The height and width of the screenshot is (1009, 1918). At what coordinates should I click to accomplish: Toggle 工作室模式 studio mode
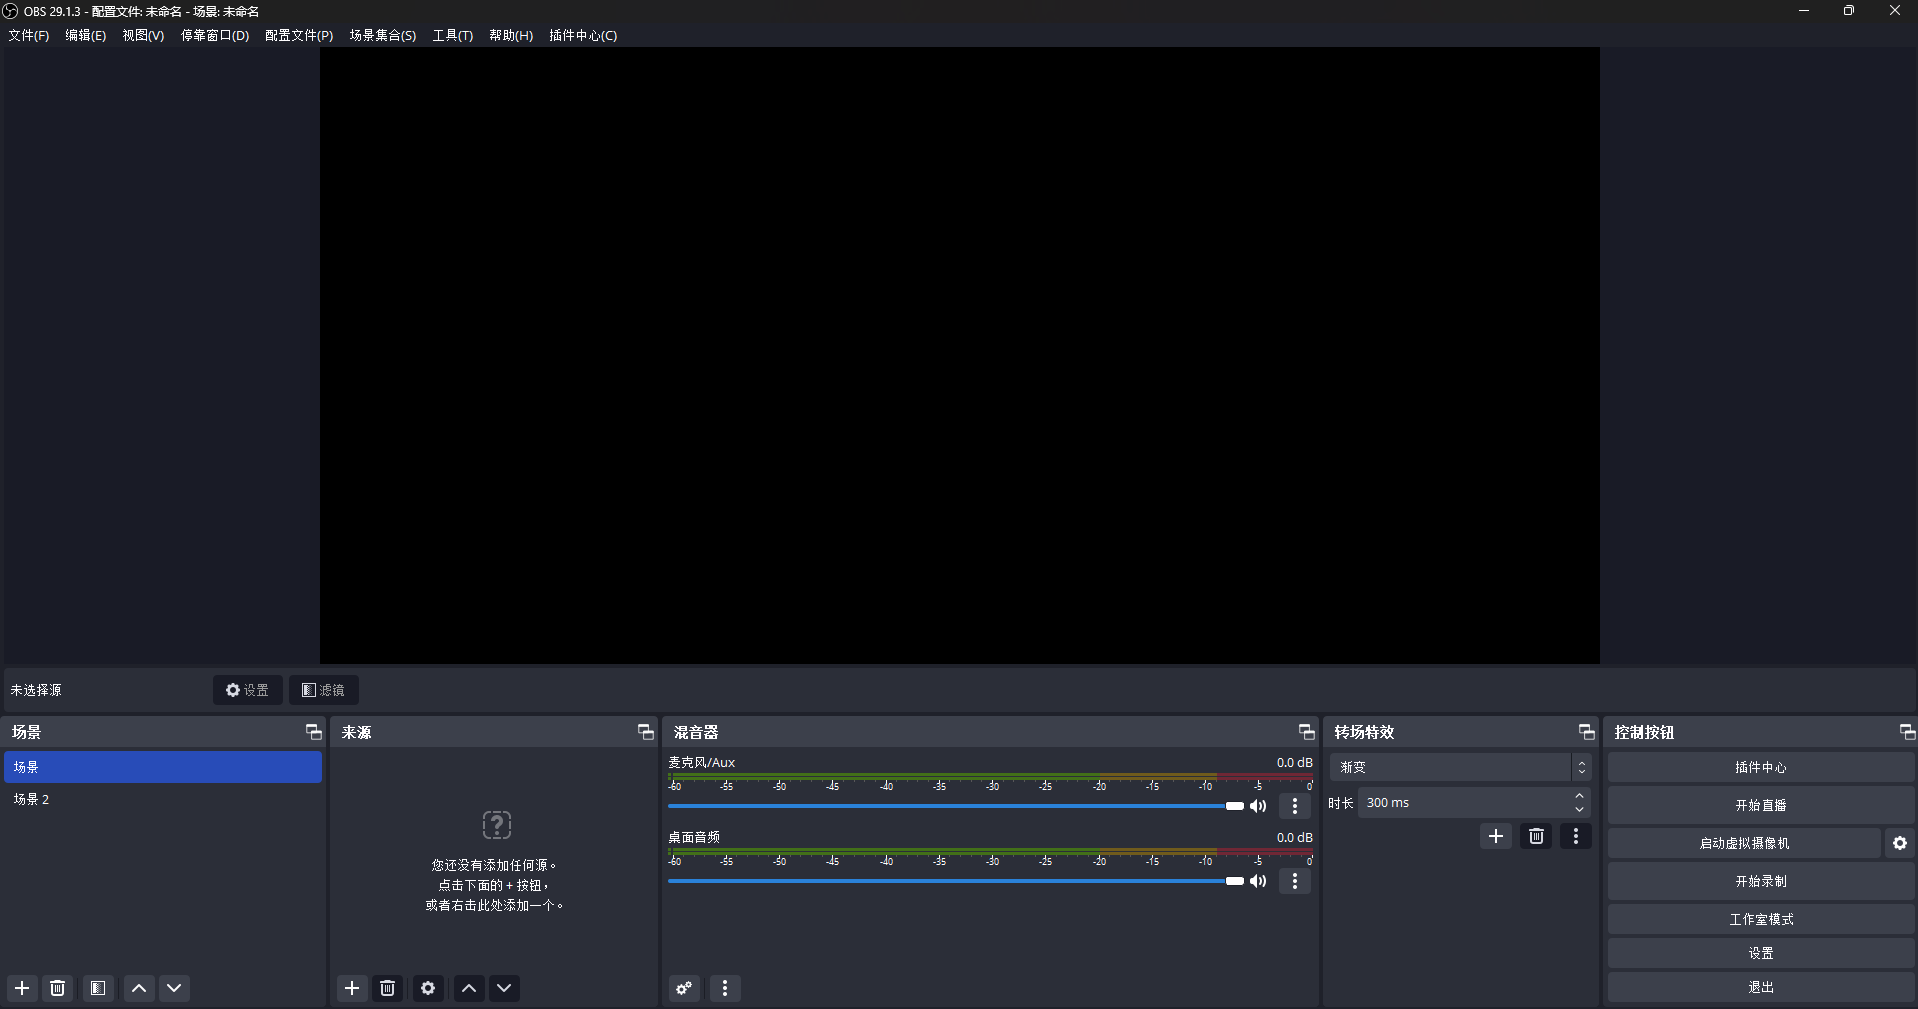pyautogui.click(x=1760, y=919)
